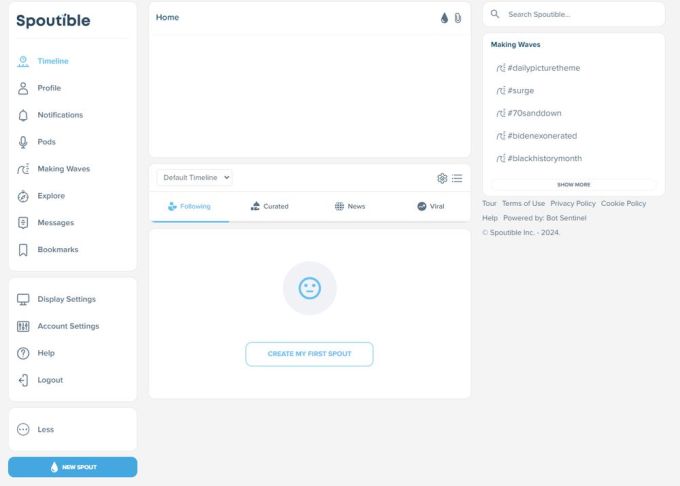Click the Help question mark icon

(x=23, y=353)
